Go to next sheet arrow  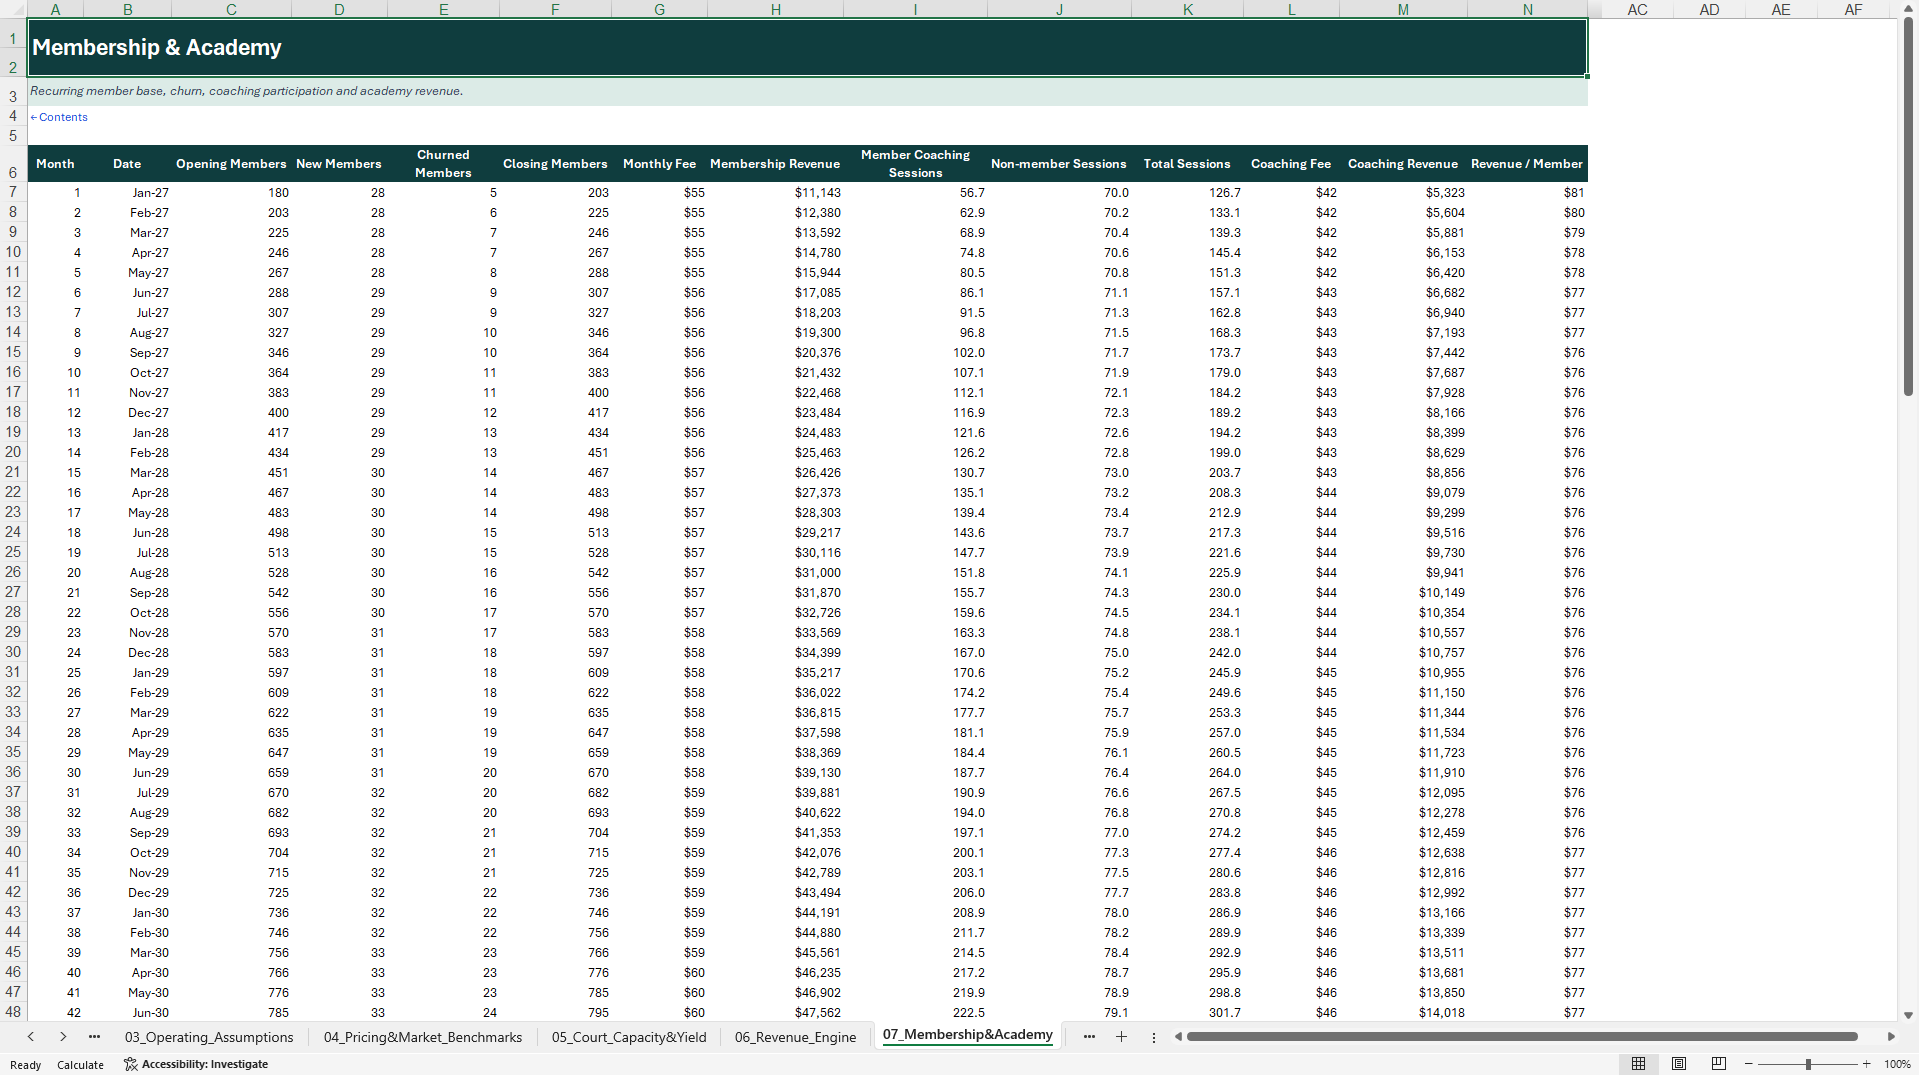tap(63, 1037)
